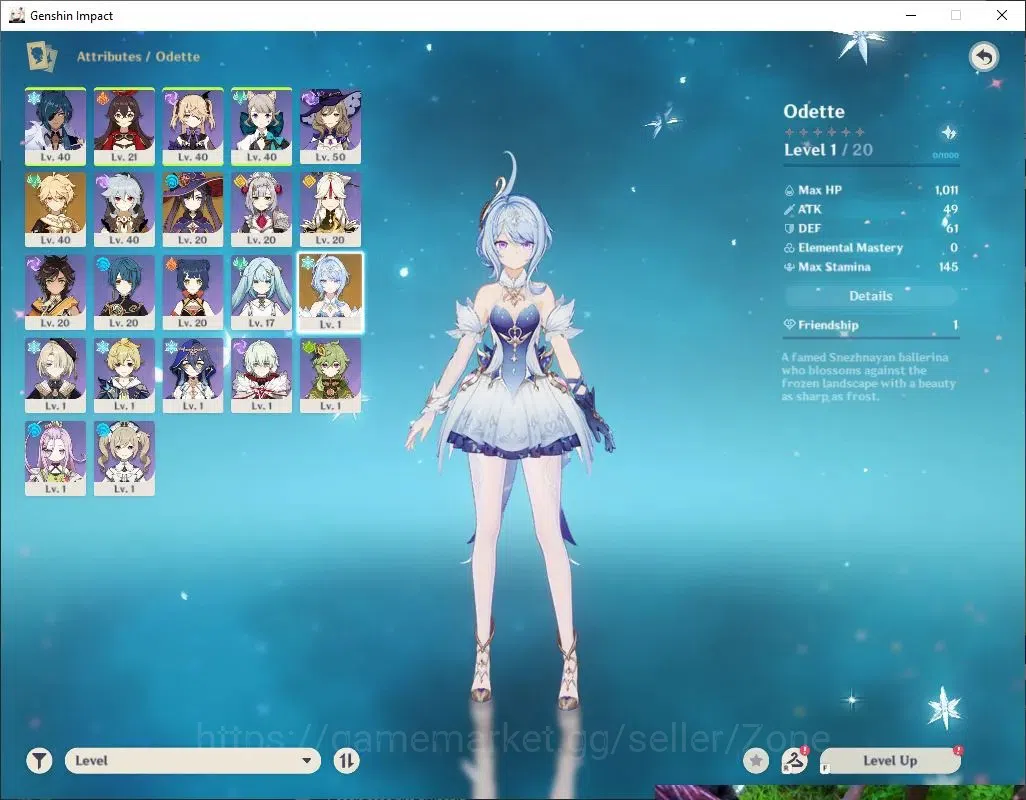Click the ATK stat row
The image size is (1026, 800).
871,209
